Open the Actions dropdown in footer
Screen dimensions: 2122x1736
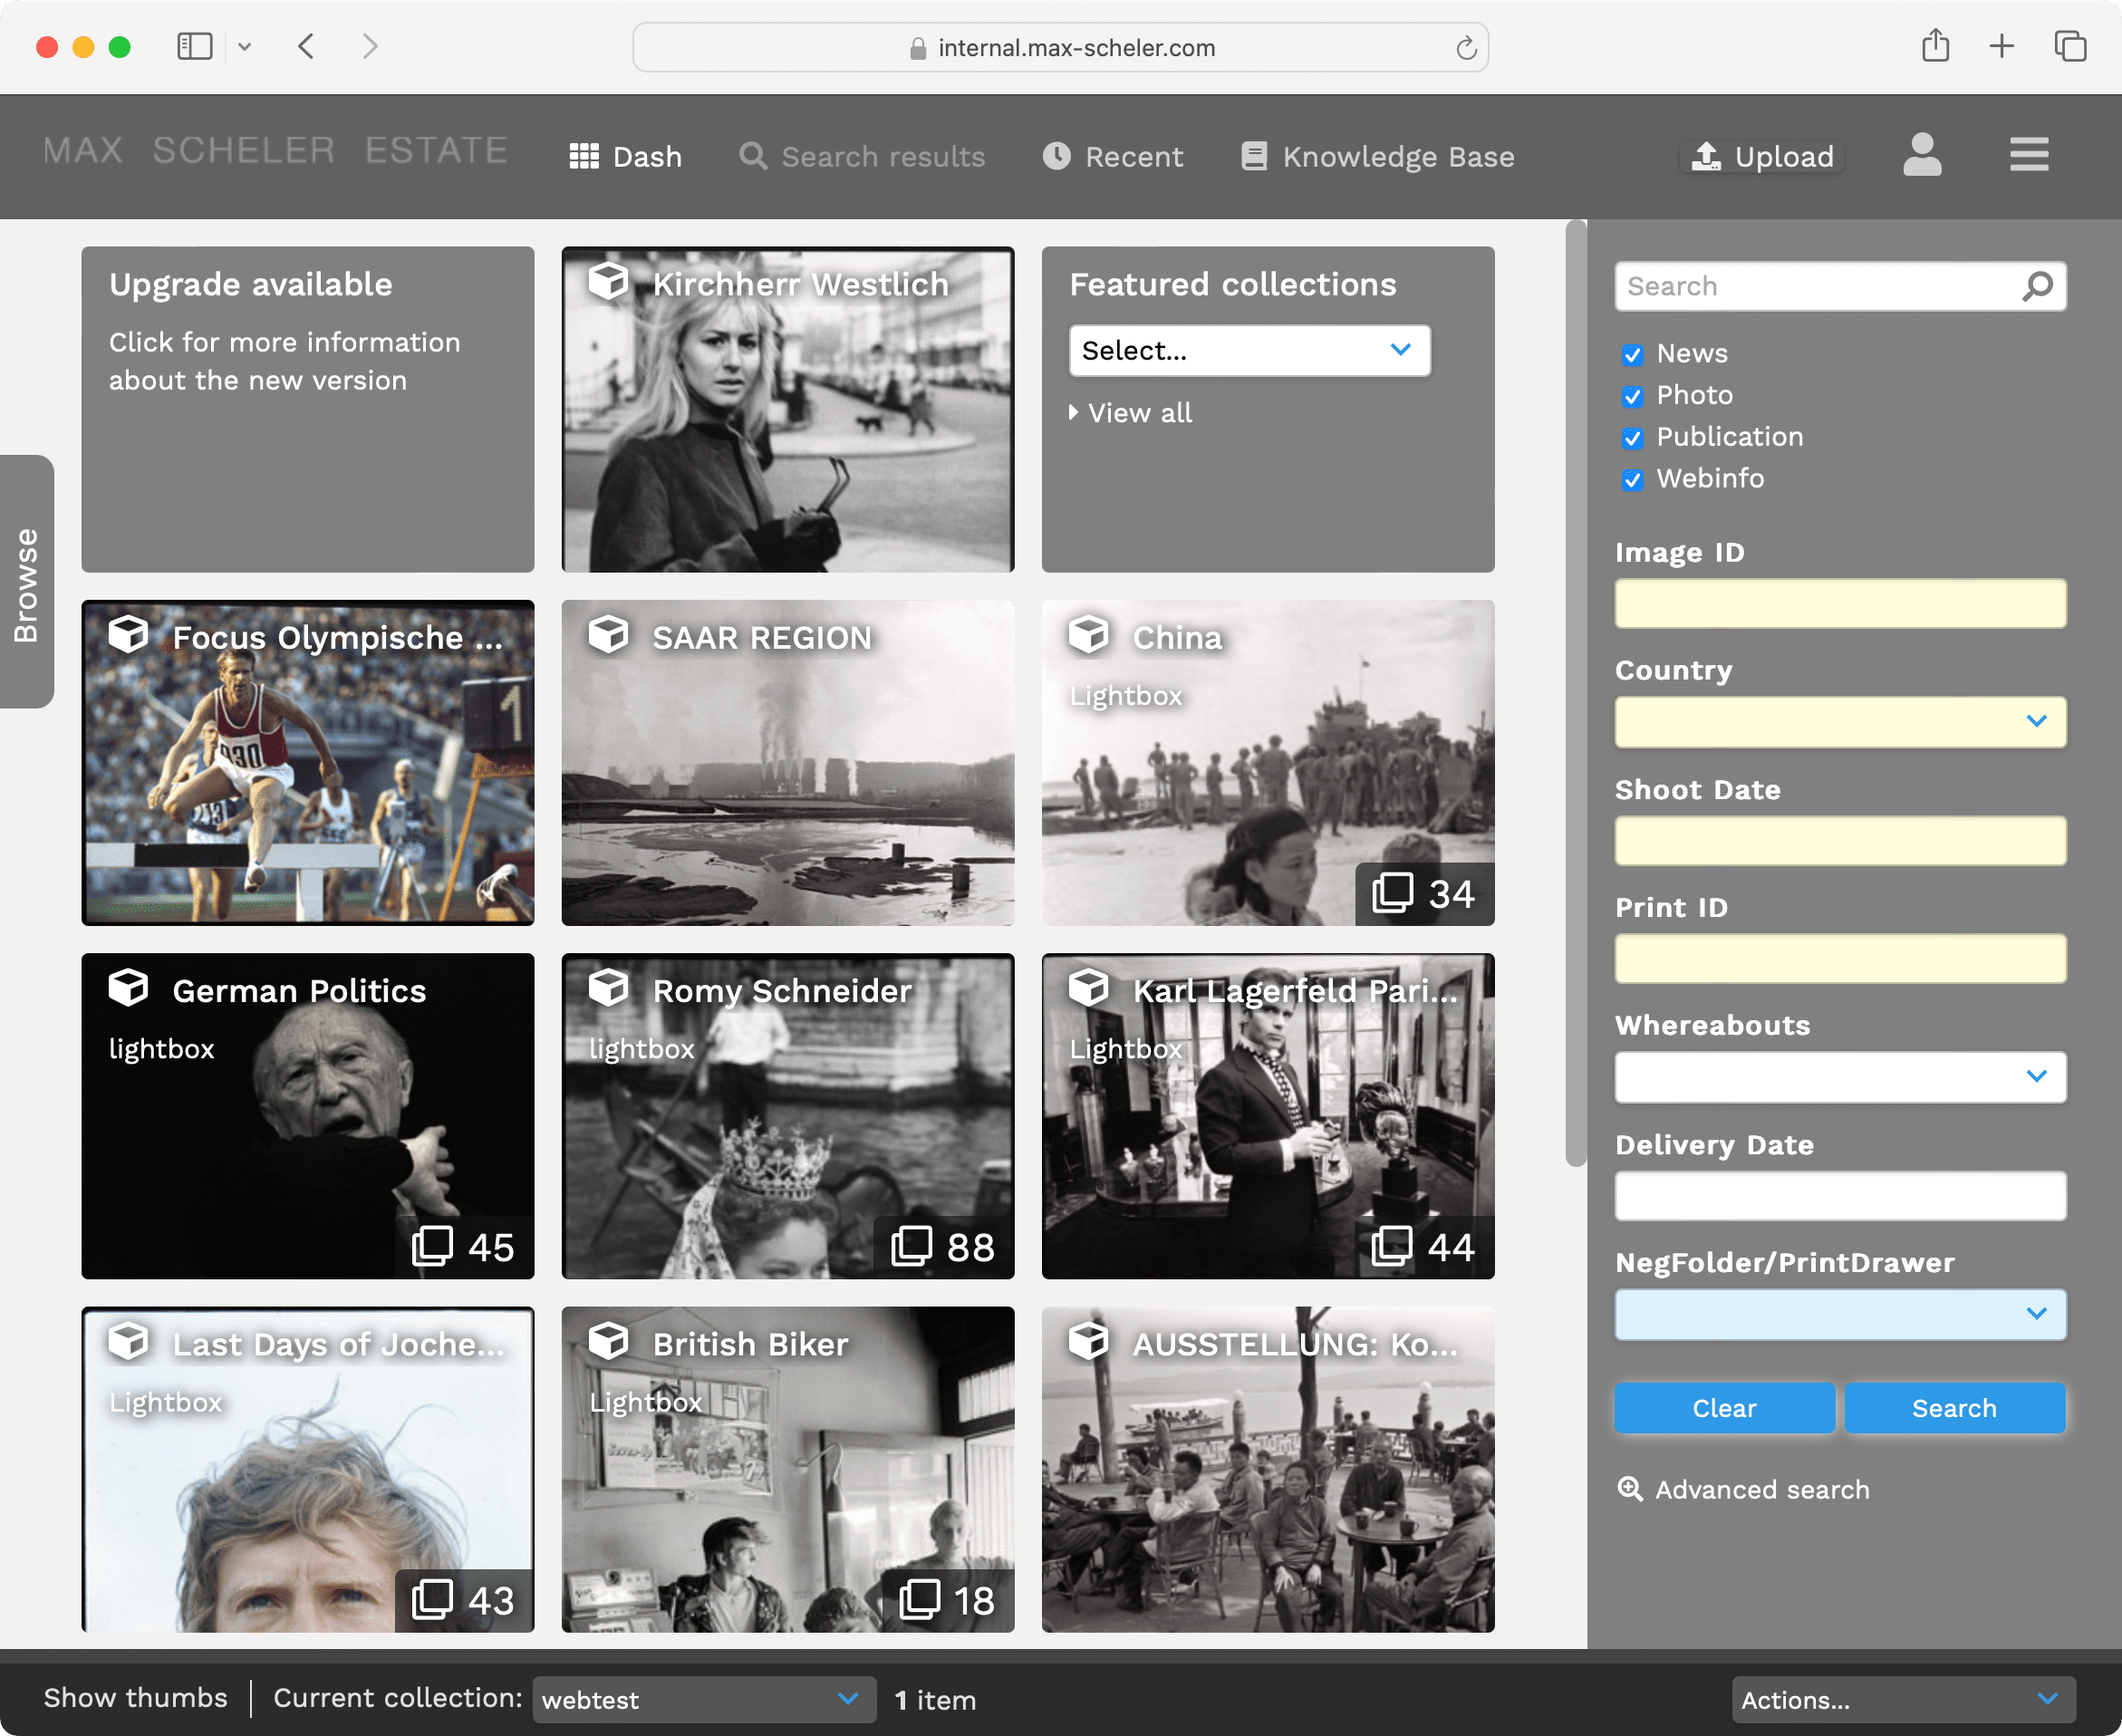1902,1699
